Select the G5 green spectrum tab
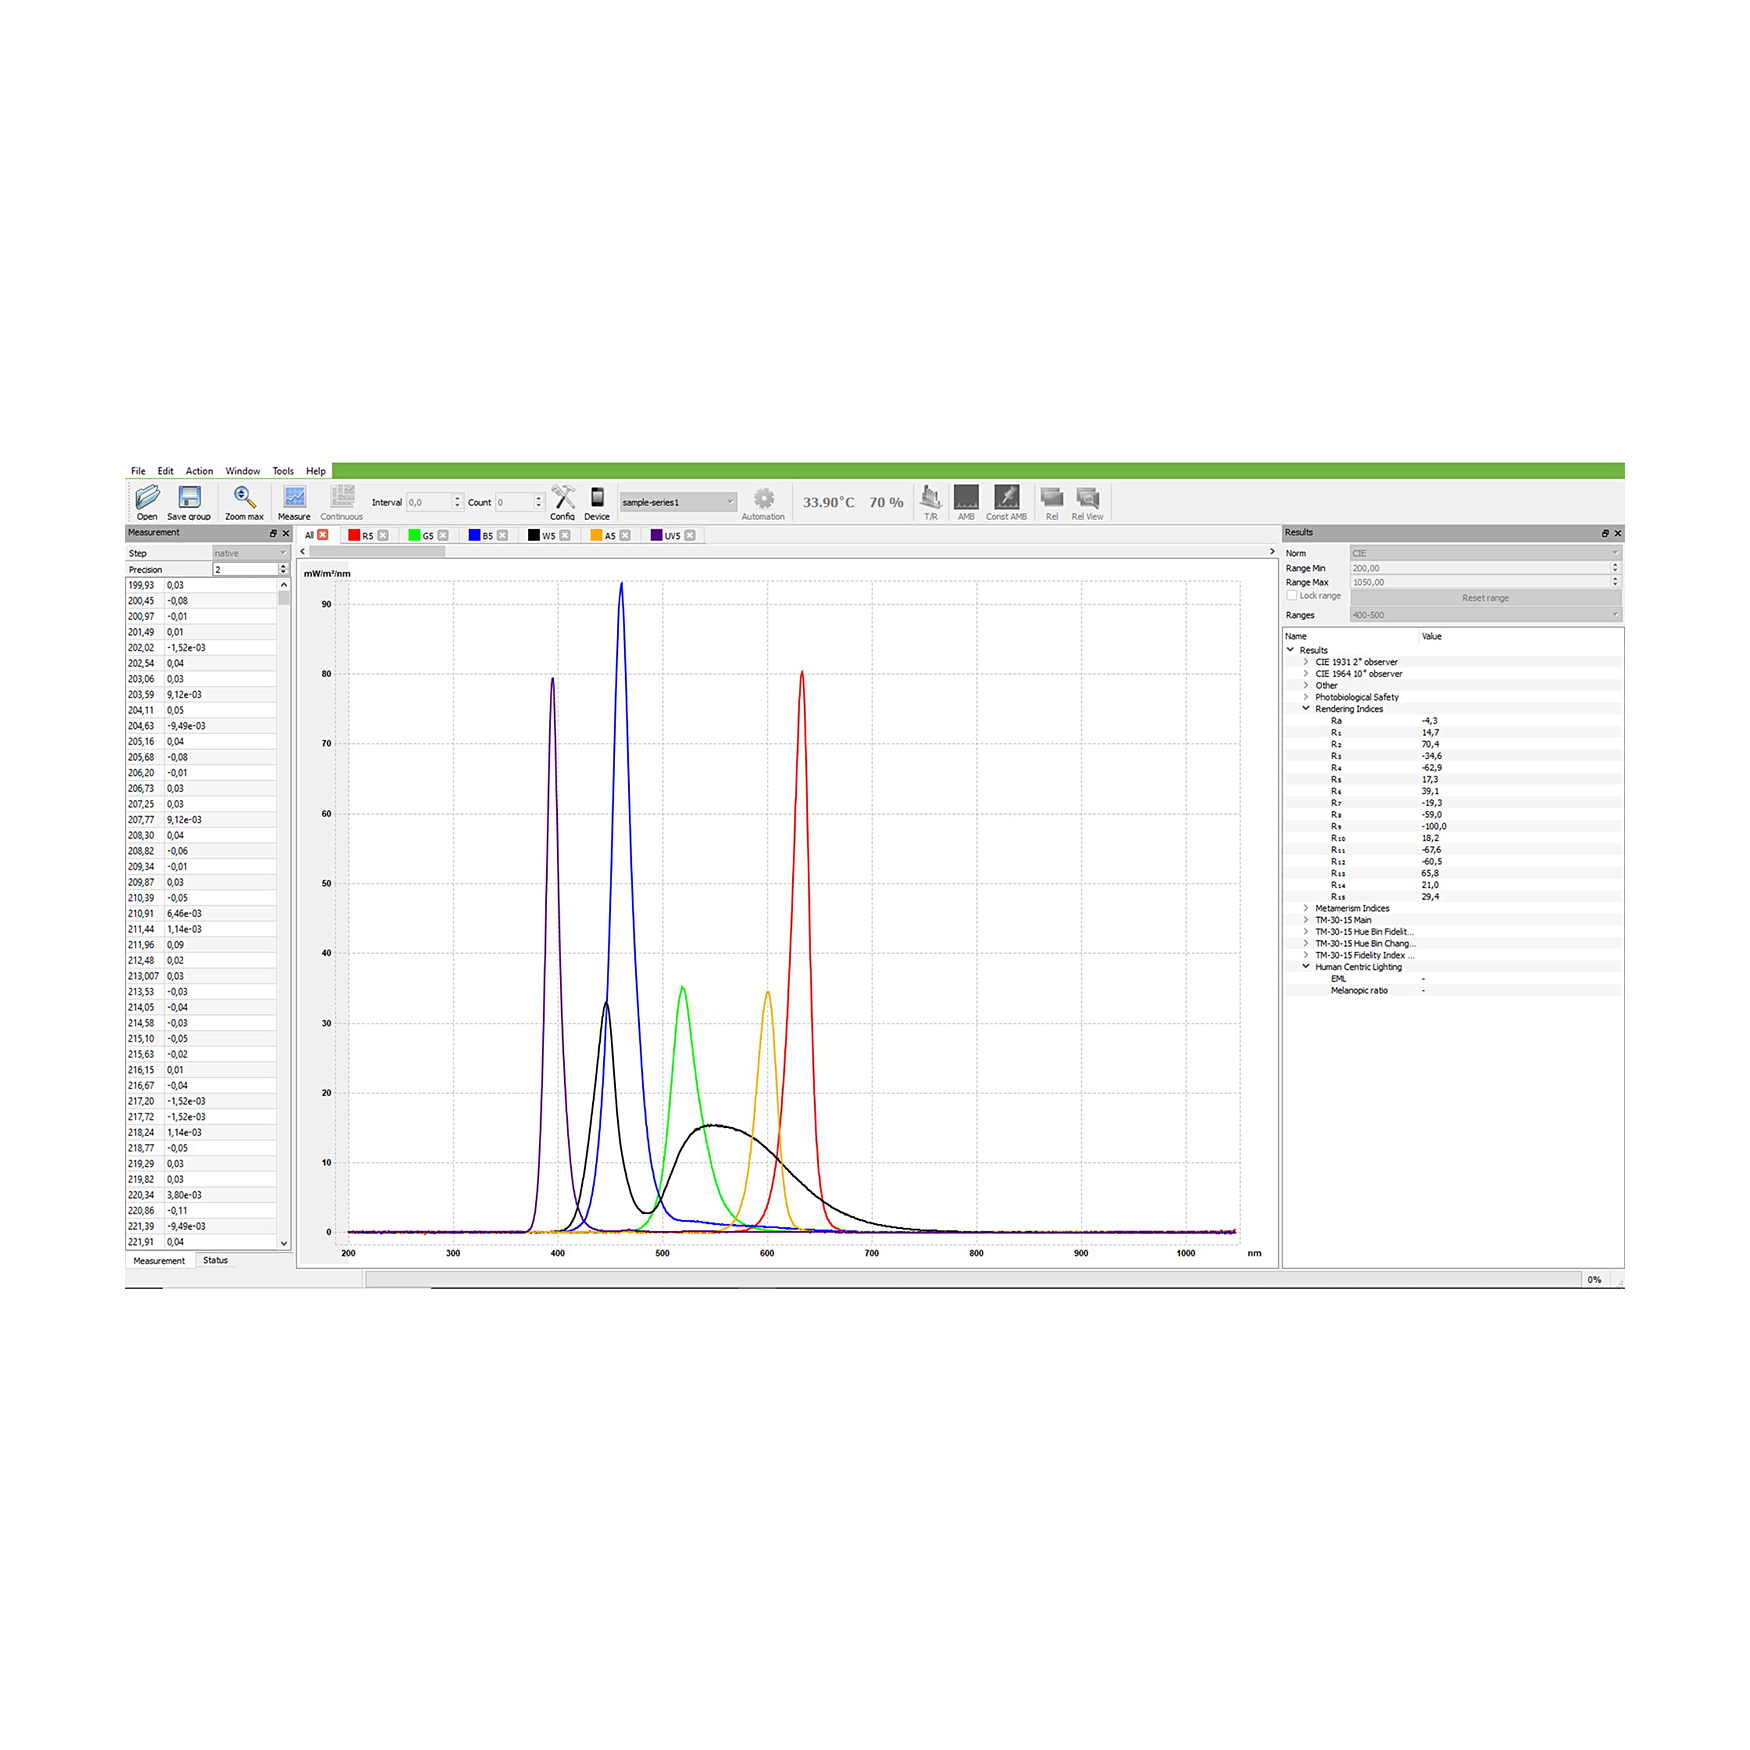The height and width of the screenshot is (1750, 1750). point(421,536)
